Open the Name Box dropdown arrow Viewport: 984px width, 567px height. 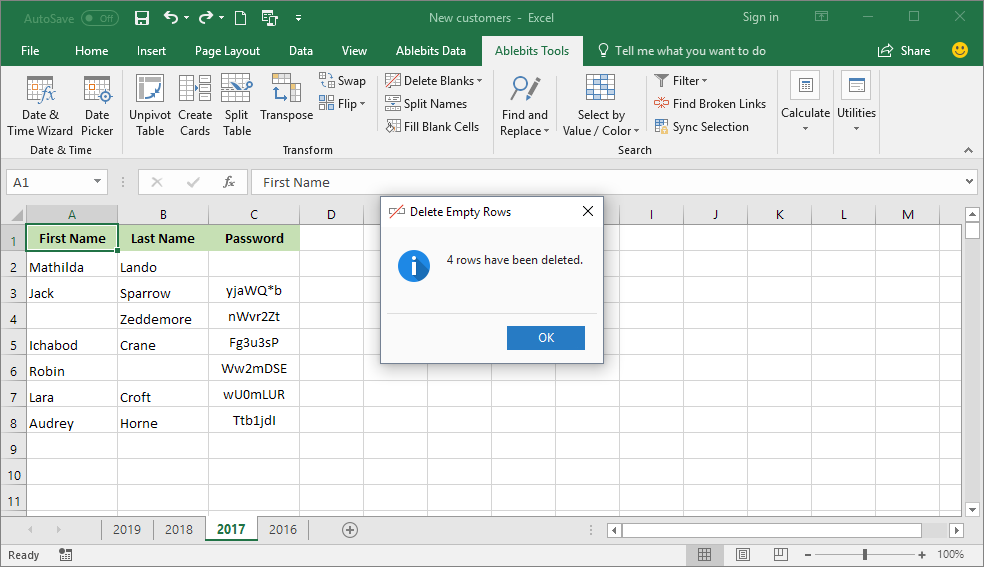(97, 182)
